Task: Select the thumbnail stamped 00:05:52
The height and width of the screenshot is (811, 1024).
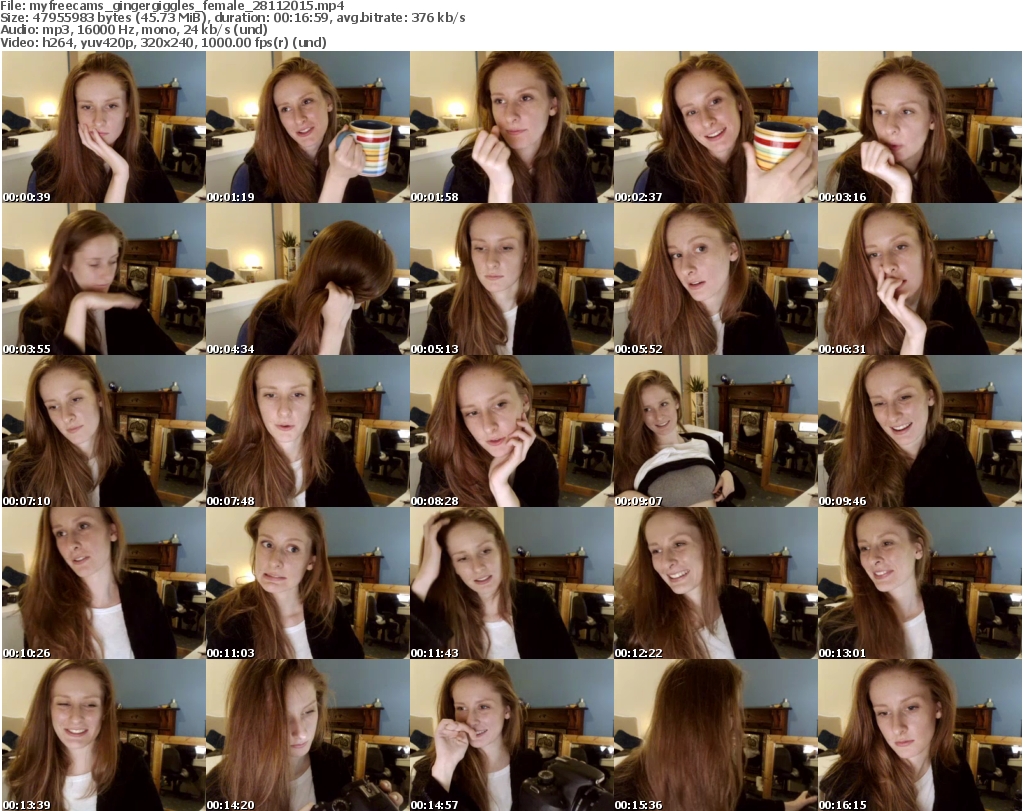Action: click(x=716, y=279)
